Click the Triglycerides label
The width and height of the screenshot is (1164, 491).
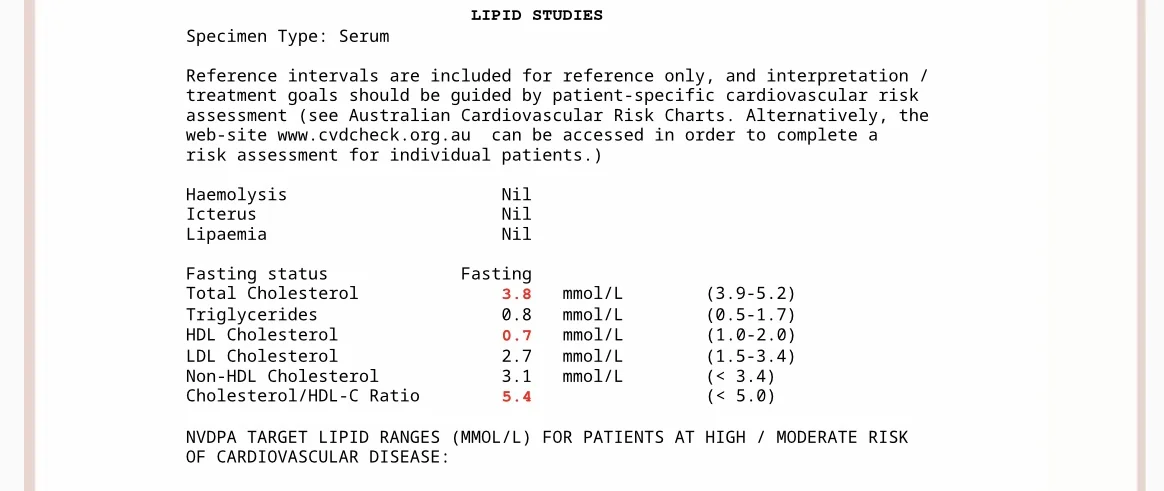[x=252, y=315]
